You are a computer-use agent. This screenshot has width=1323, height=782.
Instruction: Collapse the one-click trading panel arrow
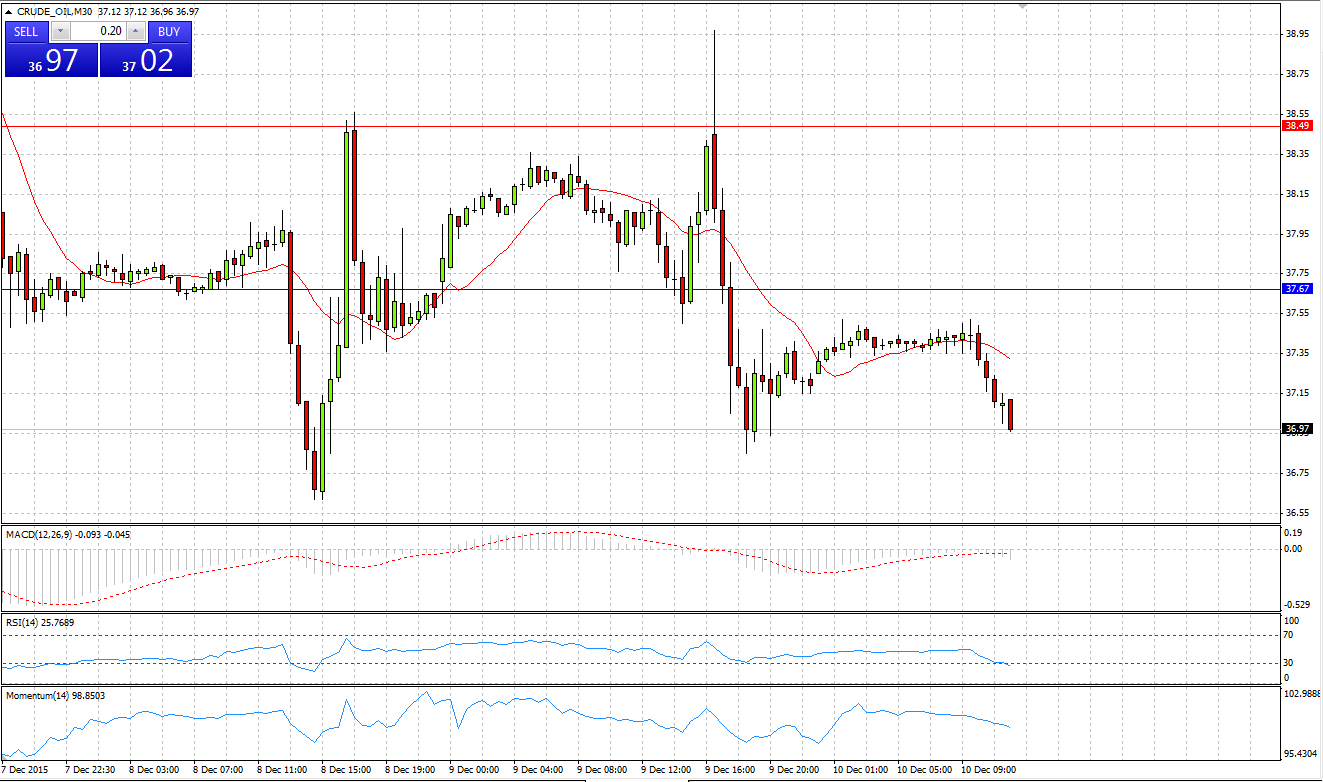(x=9, y=11)
